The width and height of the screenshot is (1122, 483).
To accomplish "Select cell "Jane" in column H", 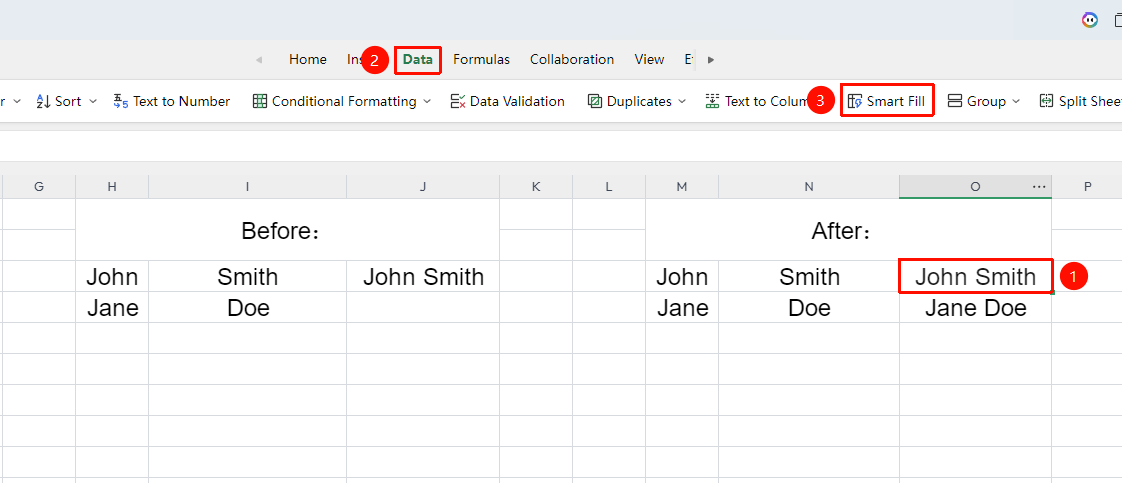I will pos(112,308).
